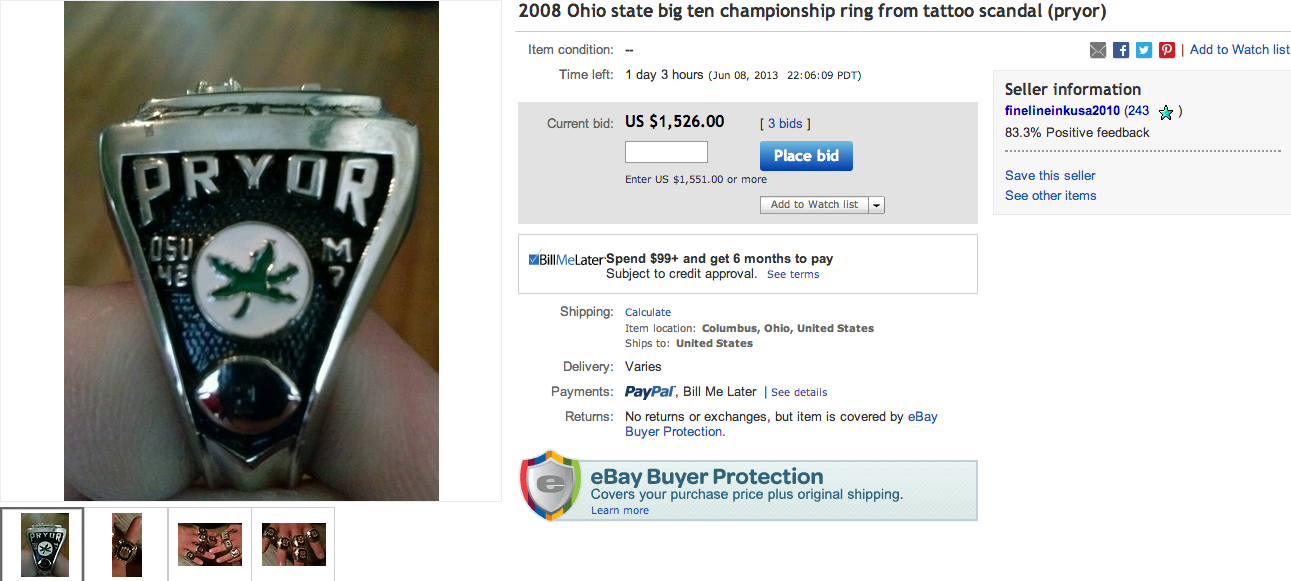Image resolution: width=1291 pixels, height=581 pixels.
Task: Click the Add to Watch list button
Action: [x=814, y=205]
